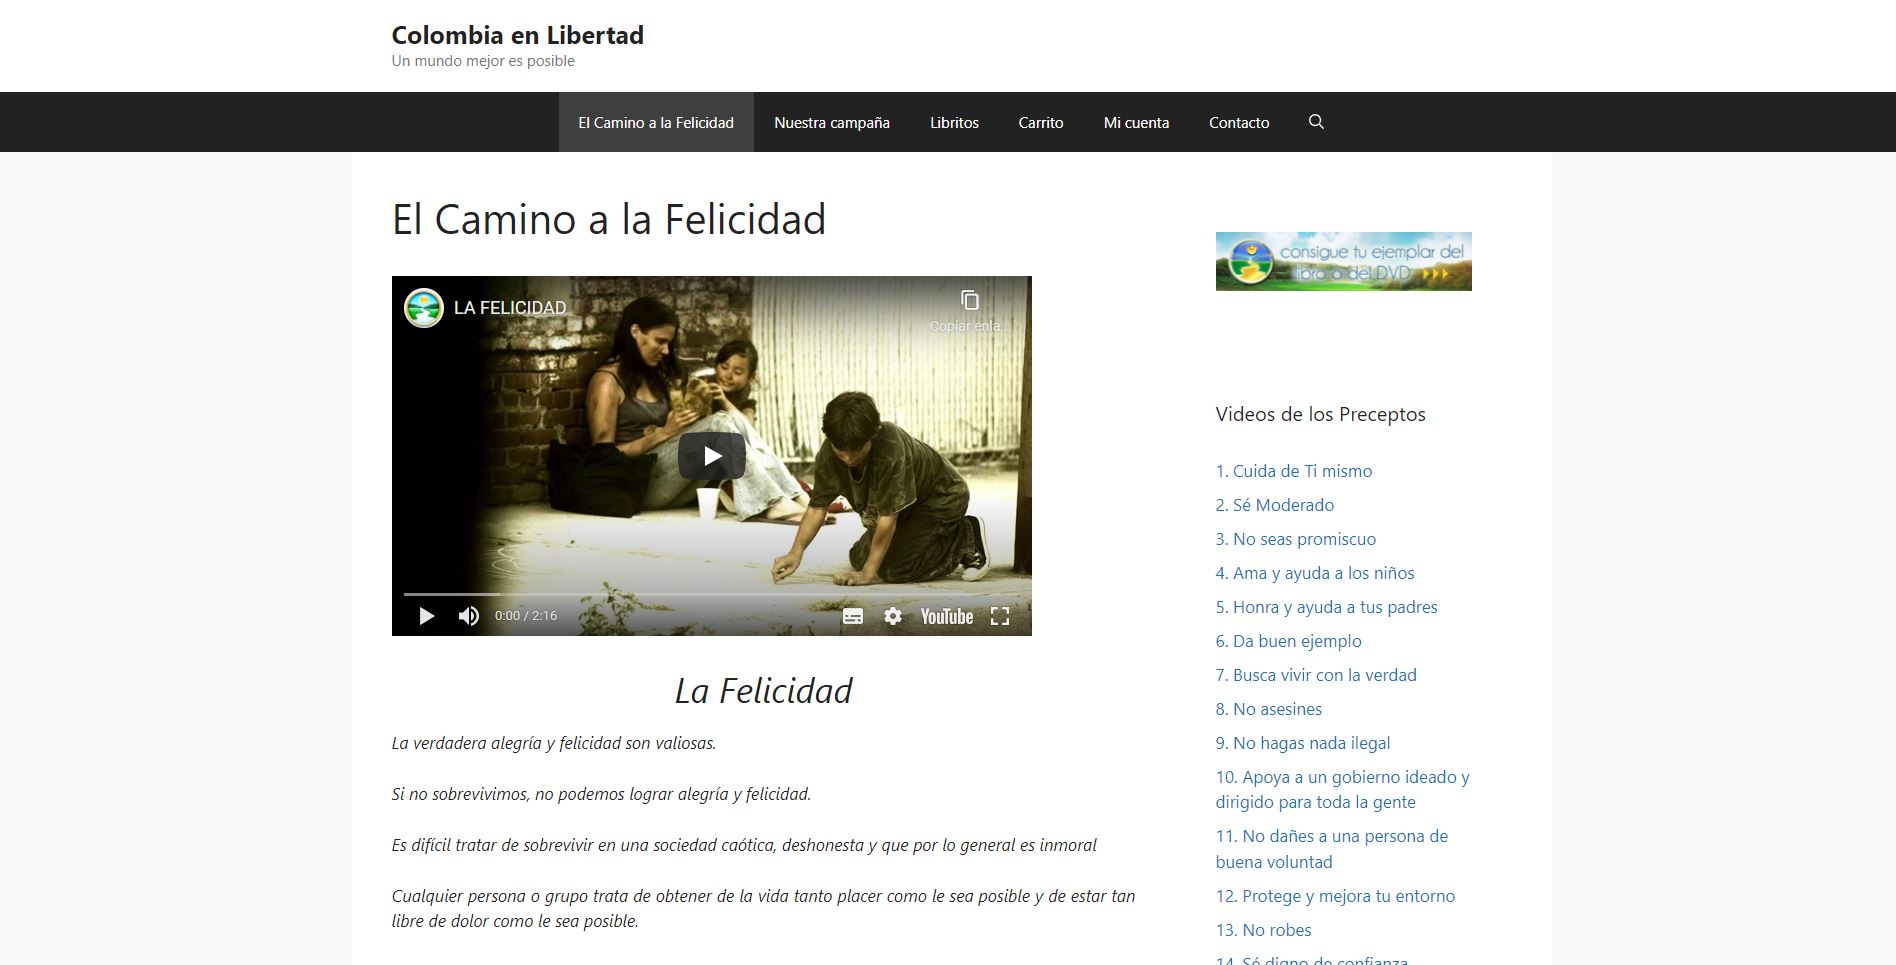The image size is (1896, 965).
Task: Mute the video with the speaker icon
Action: pyautogui.click(x=468, y=616)
